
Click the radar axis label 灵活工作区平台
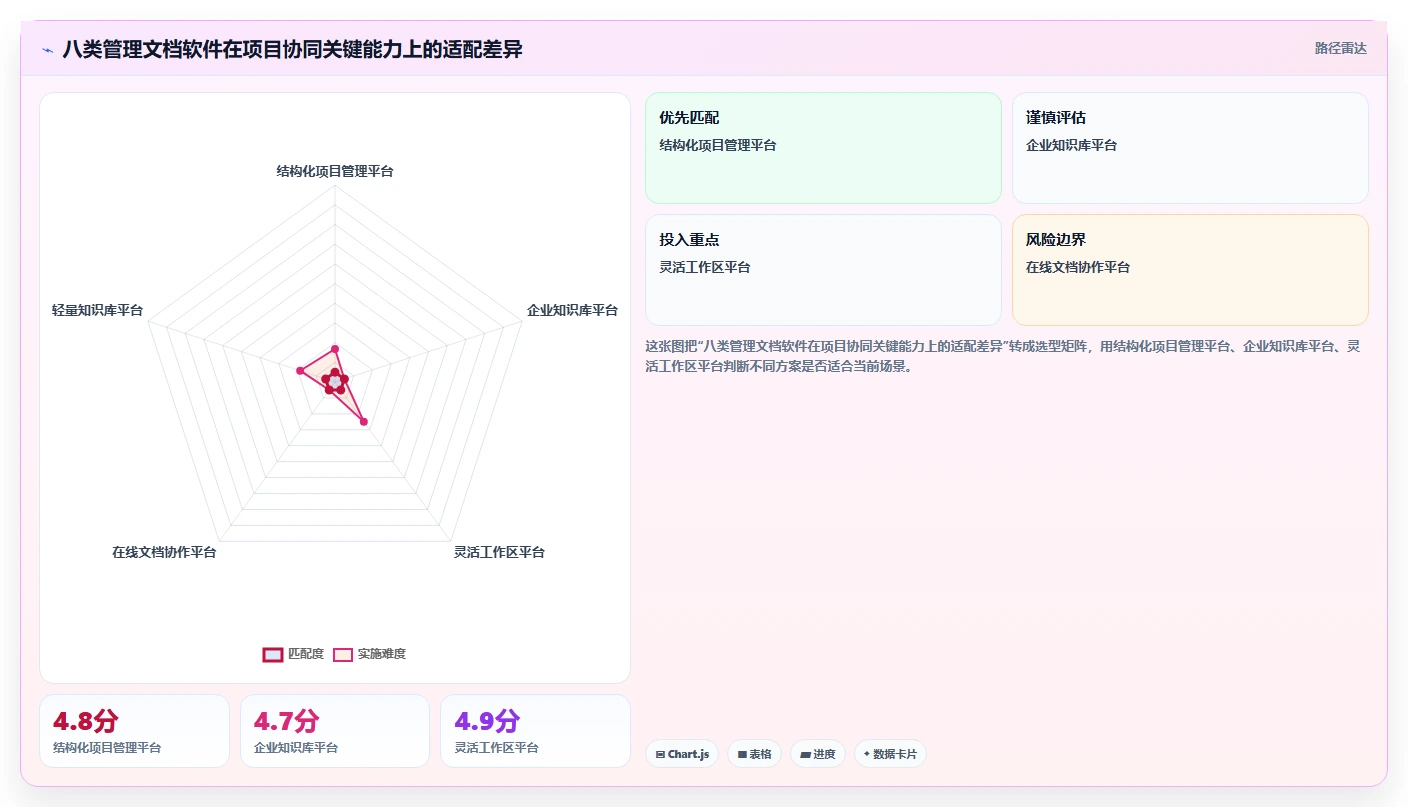click(x=499, y=552)
